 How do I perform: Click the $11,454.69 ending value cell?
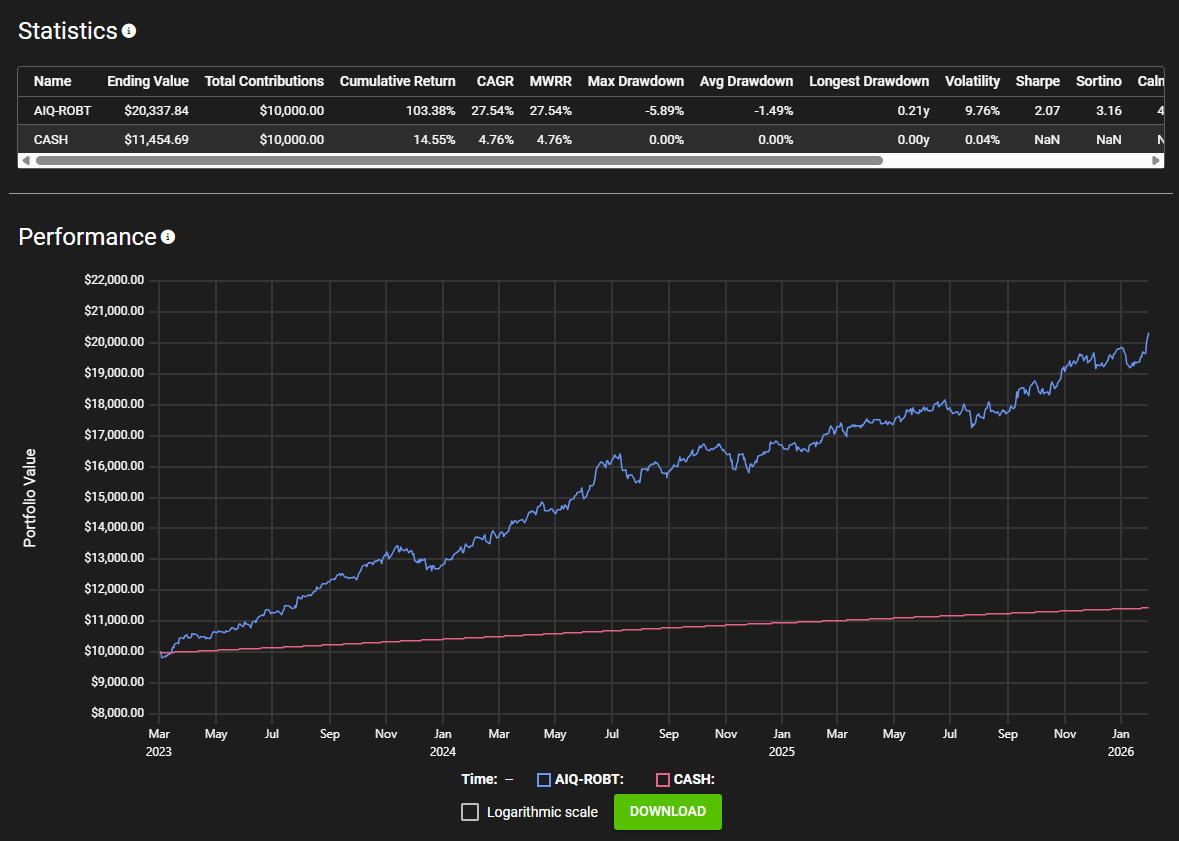[156, 140]
